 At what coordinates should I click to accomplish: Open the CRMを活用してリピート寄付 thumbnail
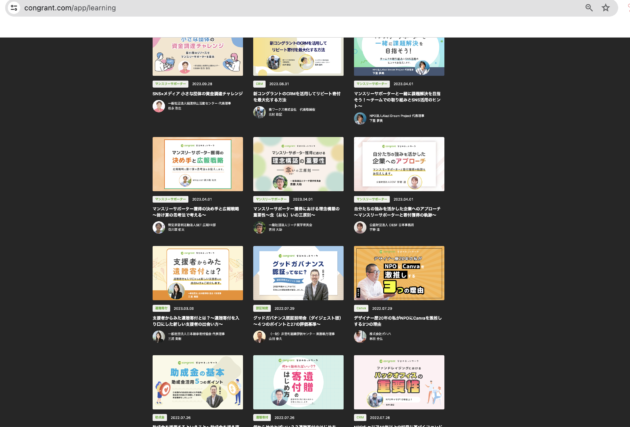(298, 57)
